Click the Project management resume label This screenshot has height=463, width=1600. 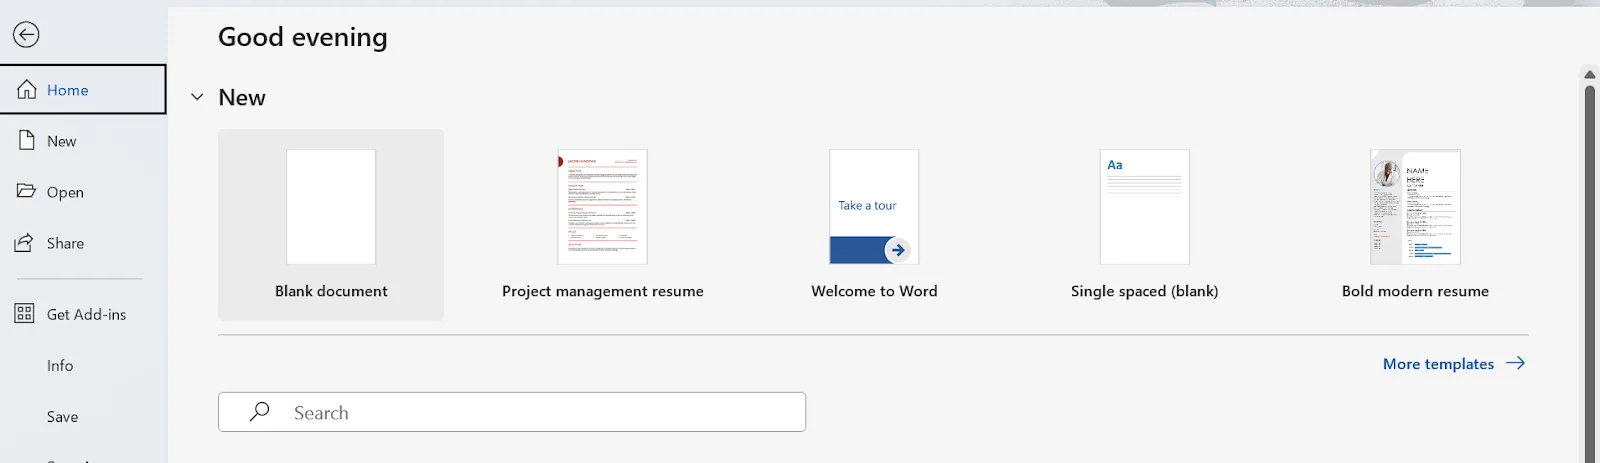[x=603, y=291]
